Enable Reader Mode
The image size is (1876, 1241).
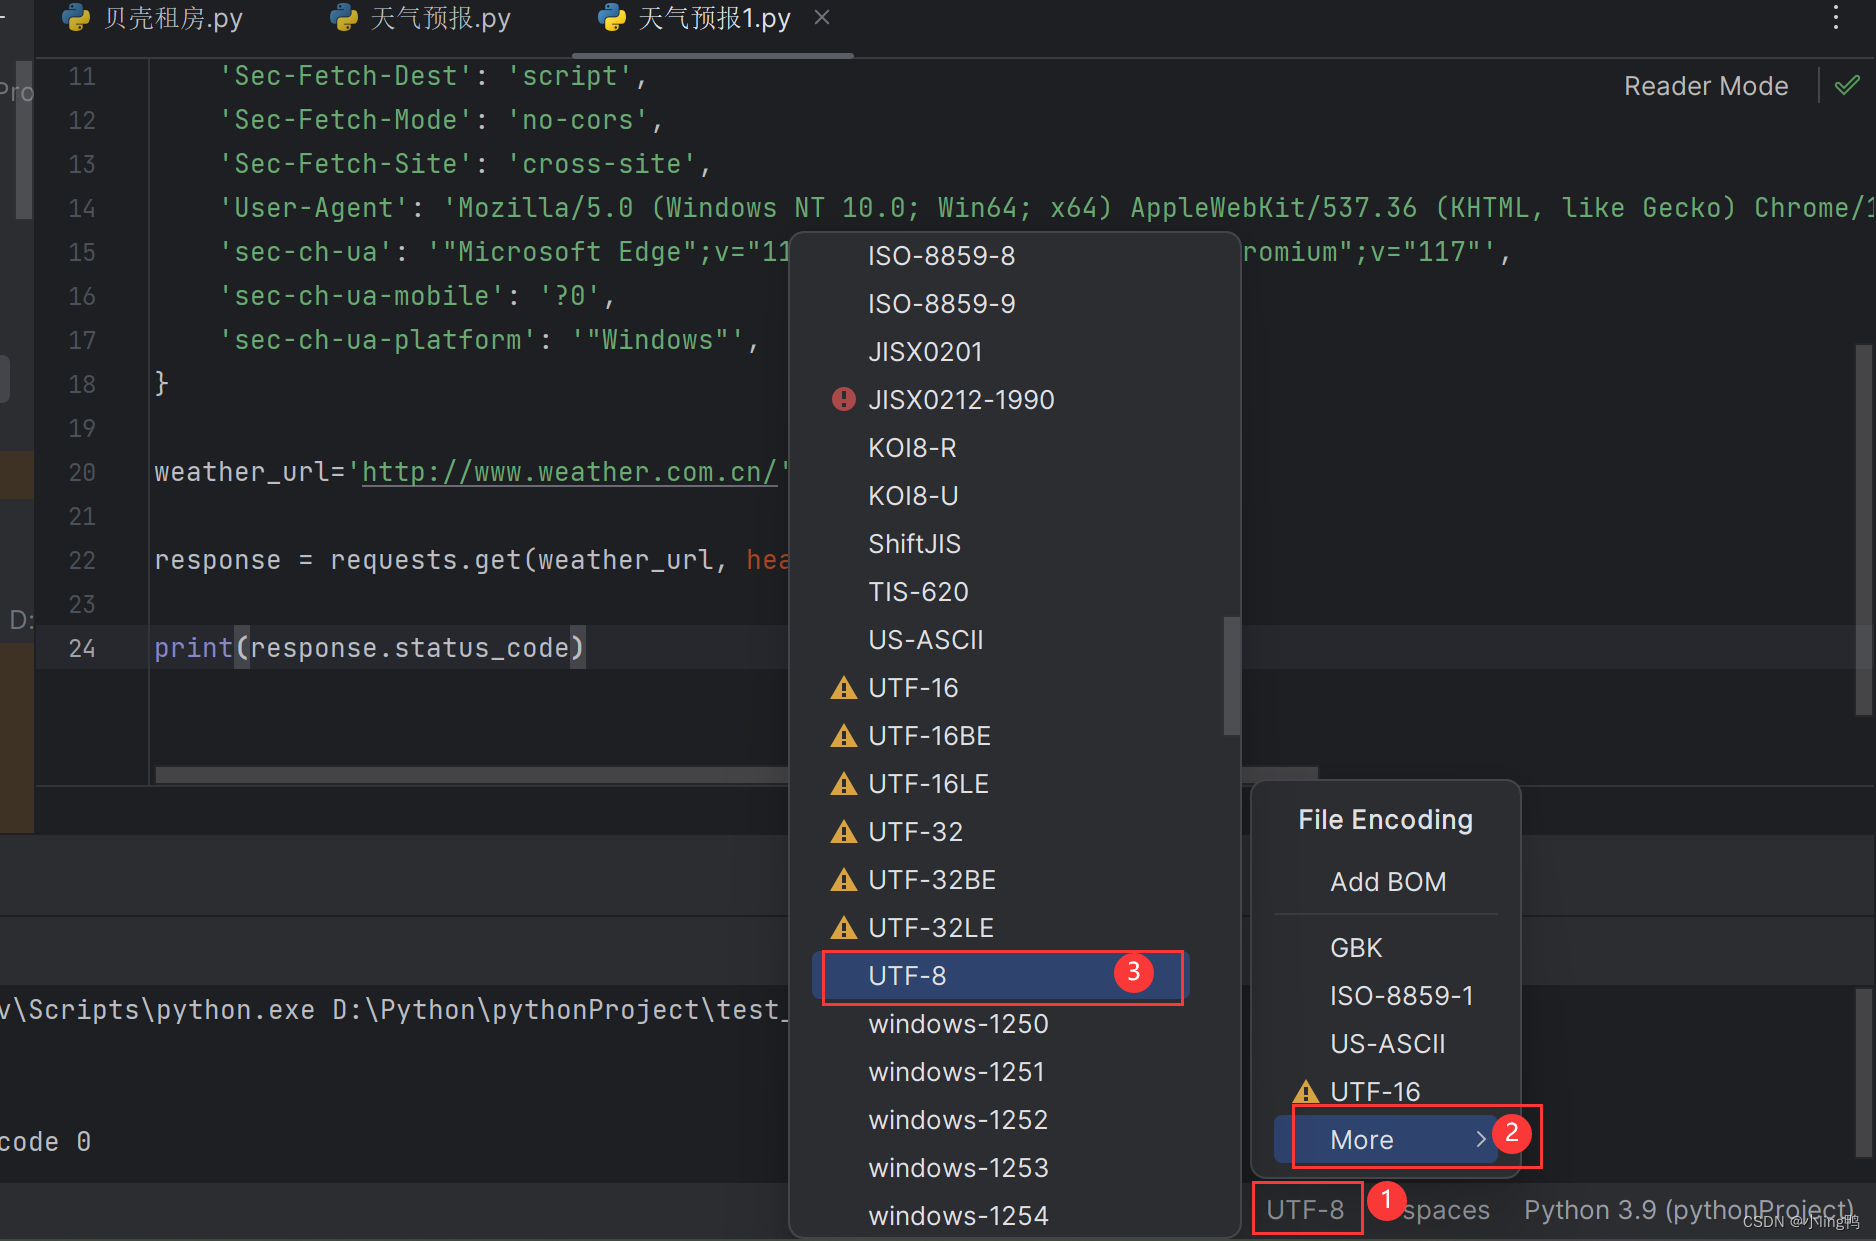tap(1705, 85)
